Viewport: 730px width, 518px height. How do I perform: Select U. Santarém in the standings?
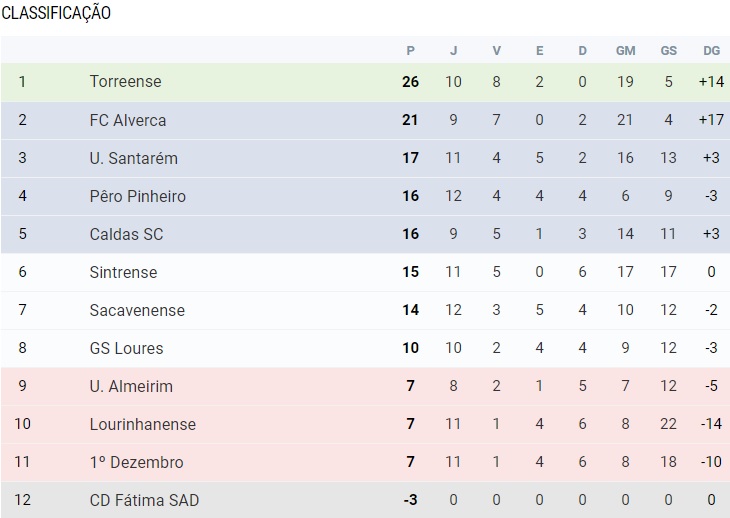pos(134,158)
